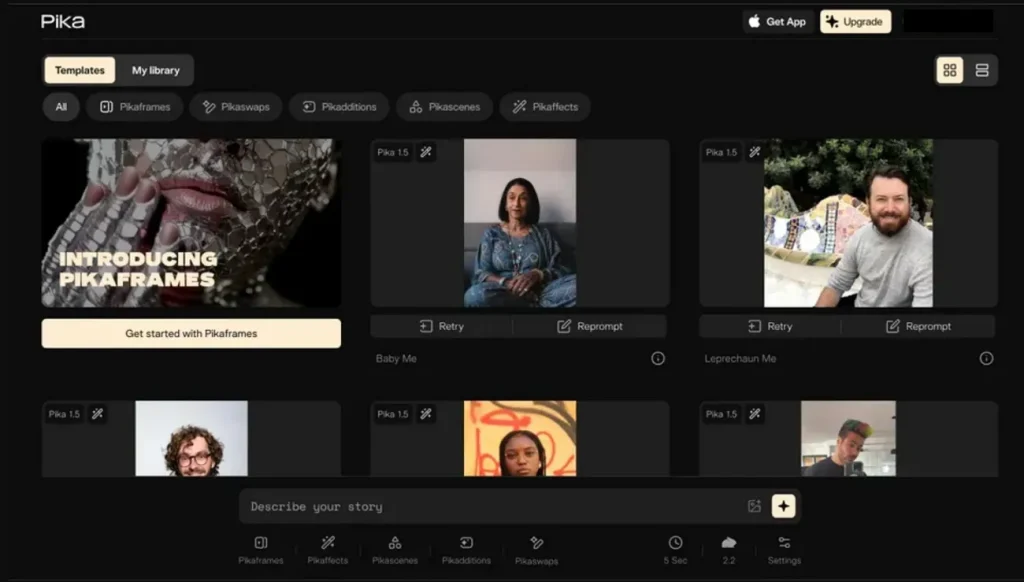This screenshot has width=1024, height=582.
Task: Choose Pikadditions tool in bottom toolbar
Action: 466,549
